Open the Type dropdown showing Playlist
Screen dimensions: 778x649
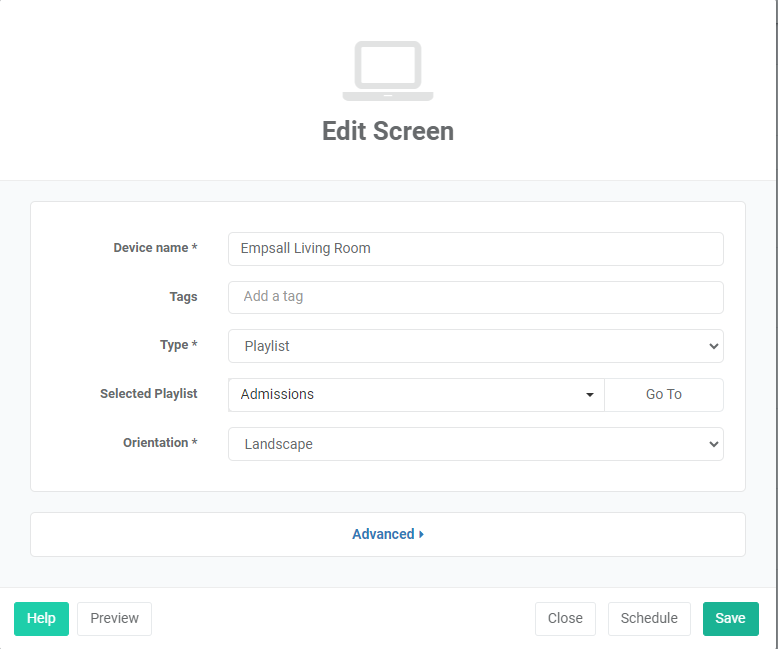click(475, 346)
